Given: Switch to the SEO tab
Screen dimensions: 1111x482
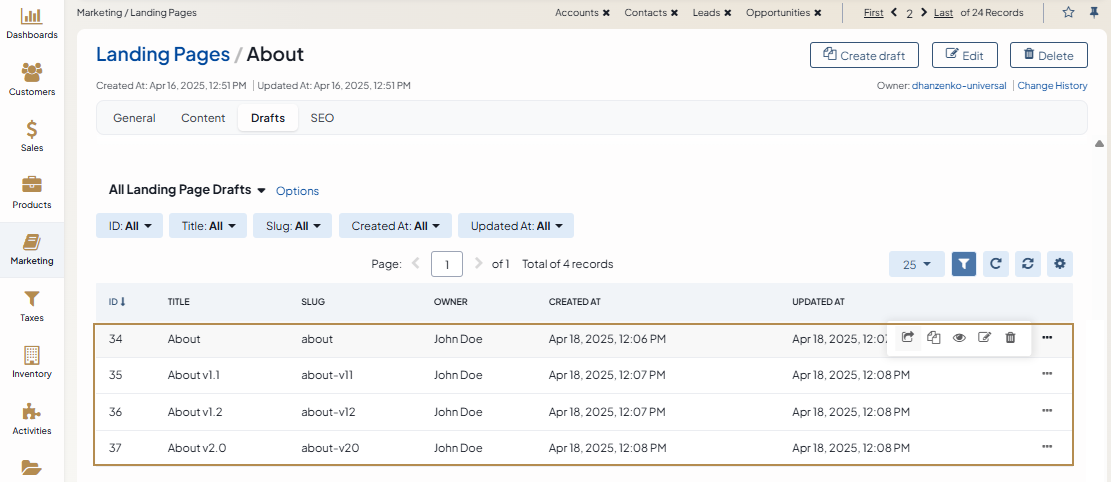Looking at the screenshot, I should click(x=322, y=118).
